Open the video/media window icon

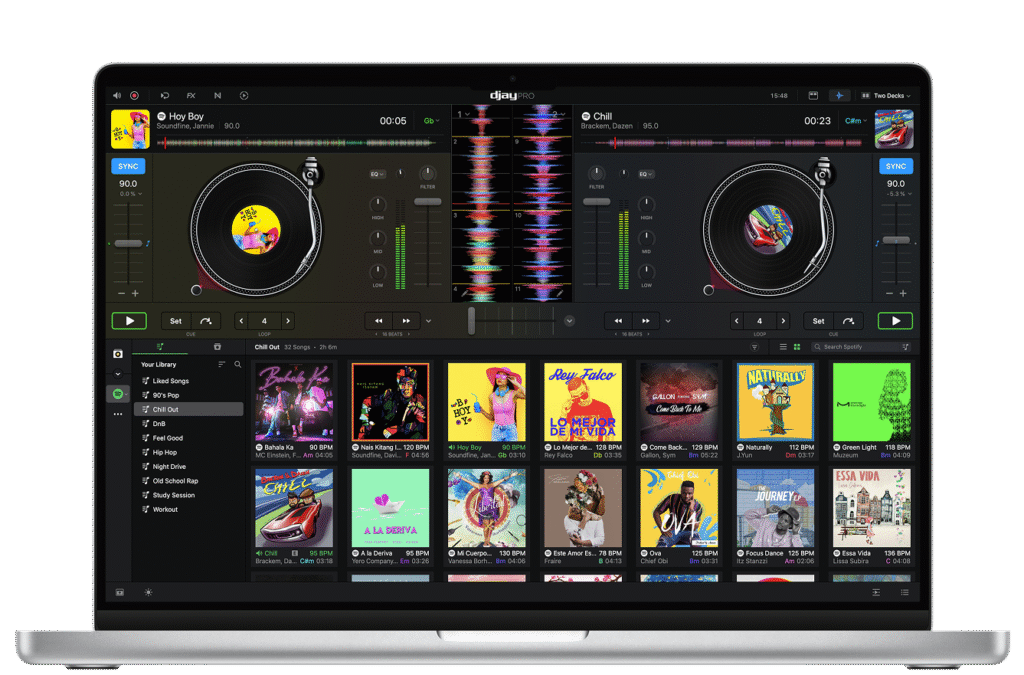click(813, 95)
